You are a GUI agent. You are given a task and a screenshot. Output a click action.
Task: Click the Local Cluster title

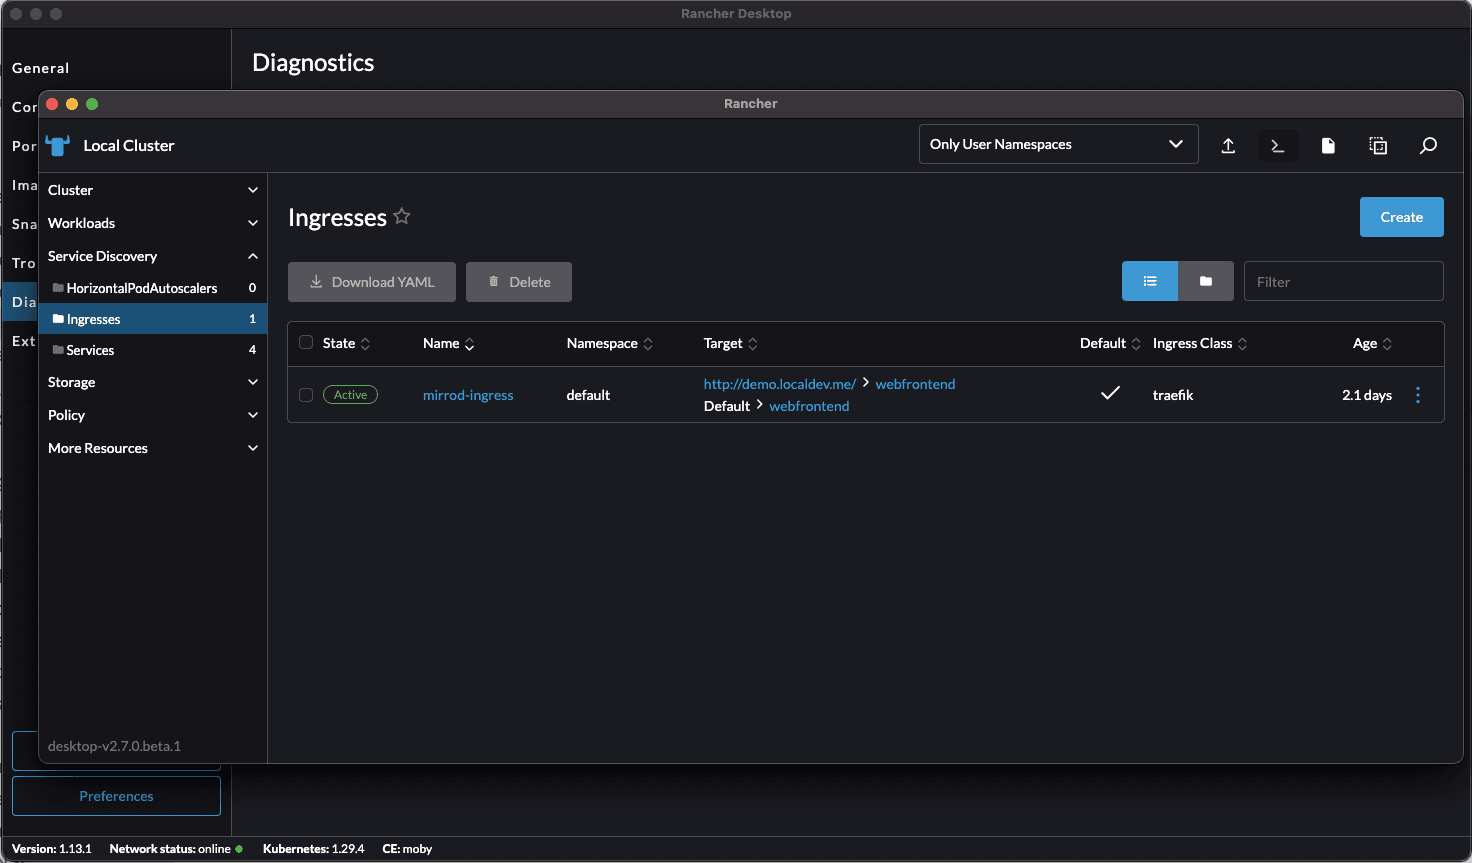pyautogui.click(x=129, y=146)
